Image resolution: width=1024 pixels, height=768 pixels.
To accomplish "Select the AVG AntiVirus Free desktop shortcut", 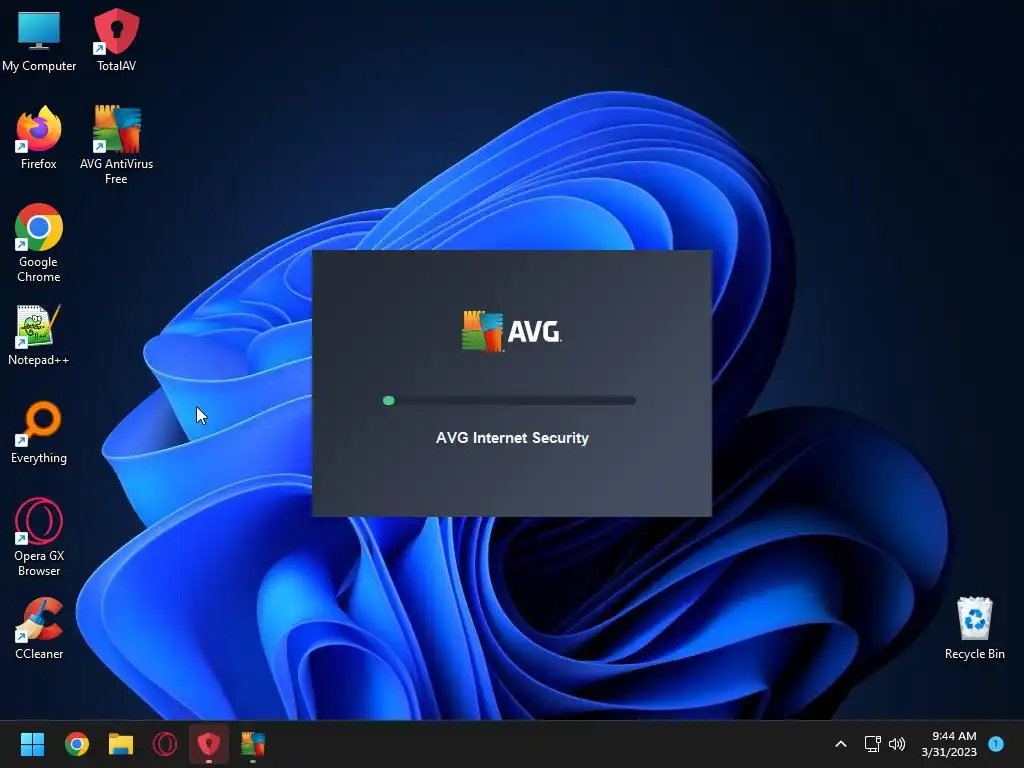I will tap(116, 145).
